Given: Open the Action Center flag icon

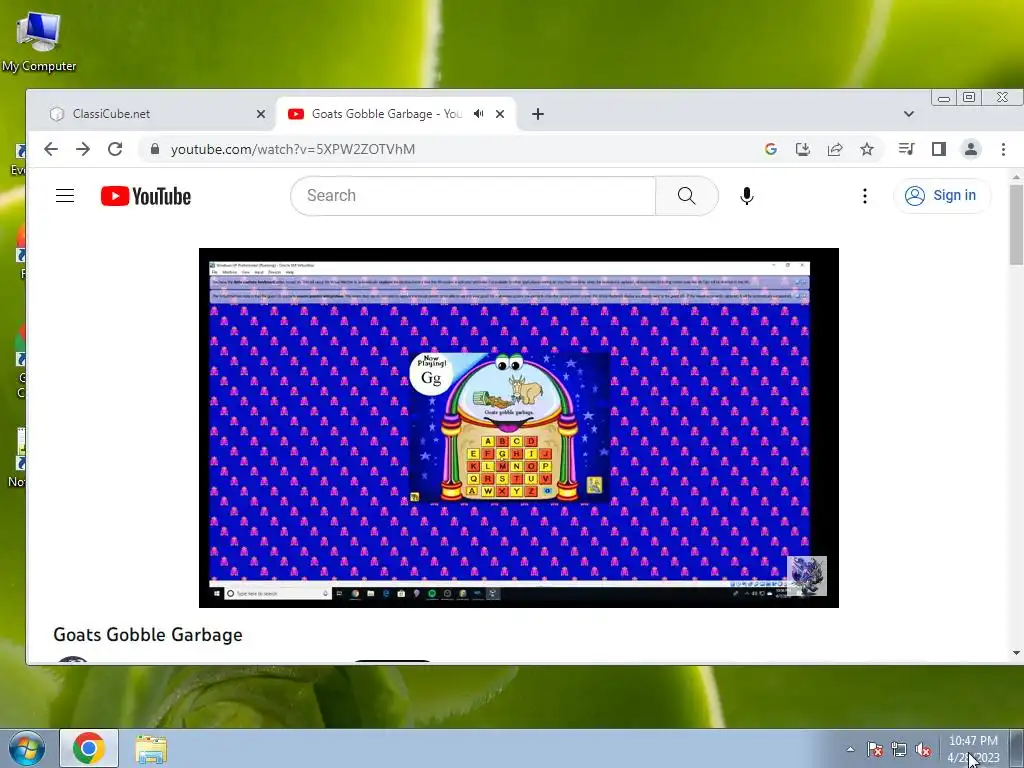Looking at the screenshot, I should [875, 749].
